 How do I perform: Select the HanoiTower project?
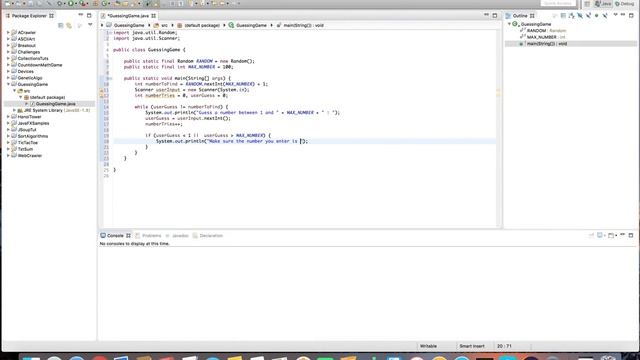point(29,117)
